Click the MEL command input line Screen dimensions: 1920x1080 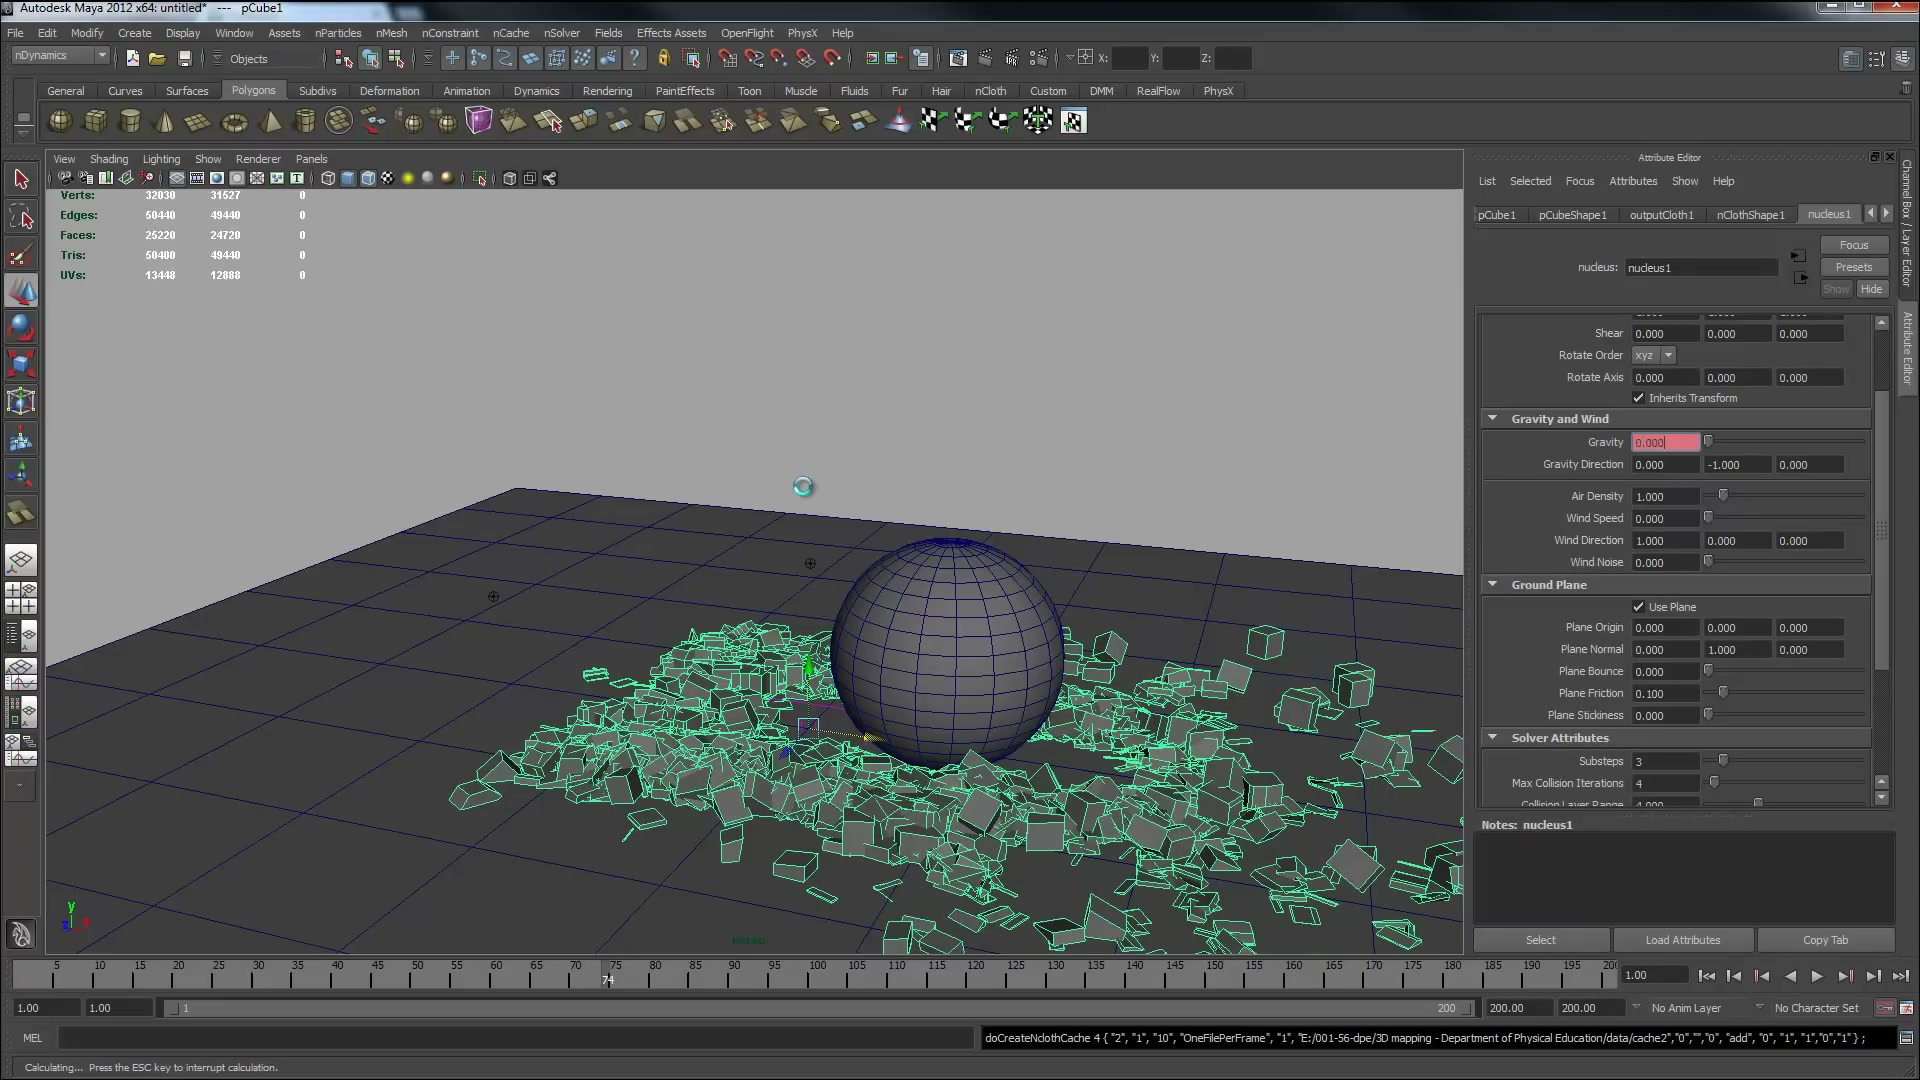515,1038
